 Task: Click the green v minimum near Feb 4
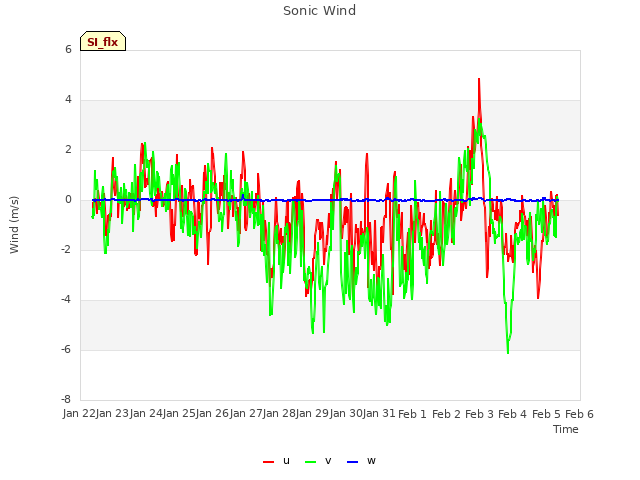[x=508, y=353]
